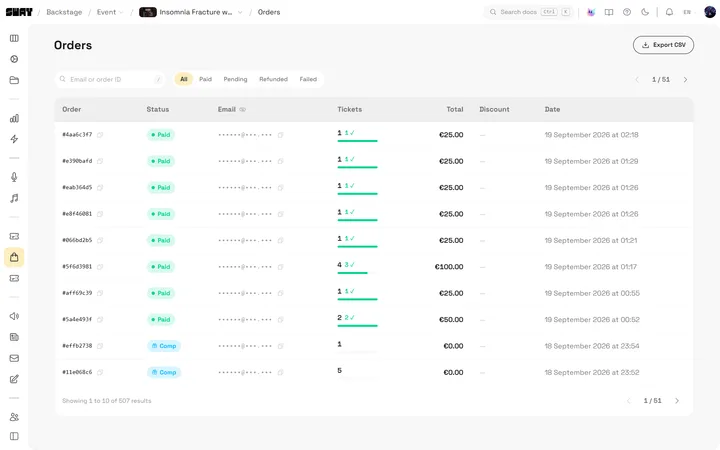Copy order ID #4aa6c3f7
The height and width of the screenshot is (450, 720).
click(x=100, y=135)
